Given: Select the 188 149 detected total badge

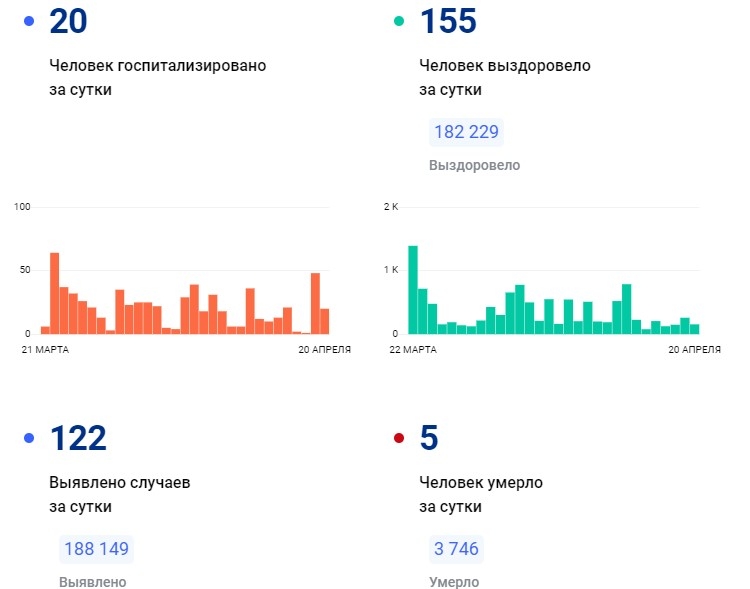Looking at the screenshot, I should [96, 549].
